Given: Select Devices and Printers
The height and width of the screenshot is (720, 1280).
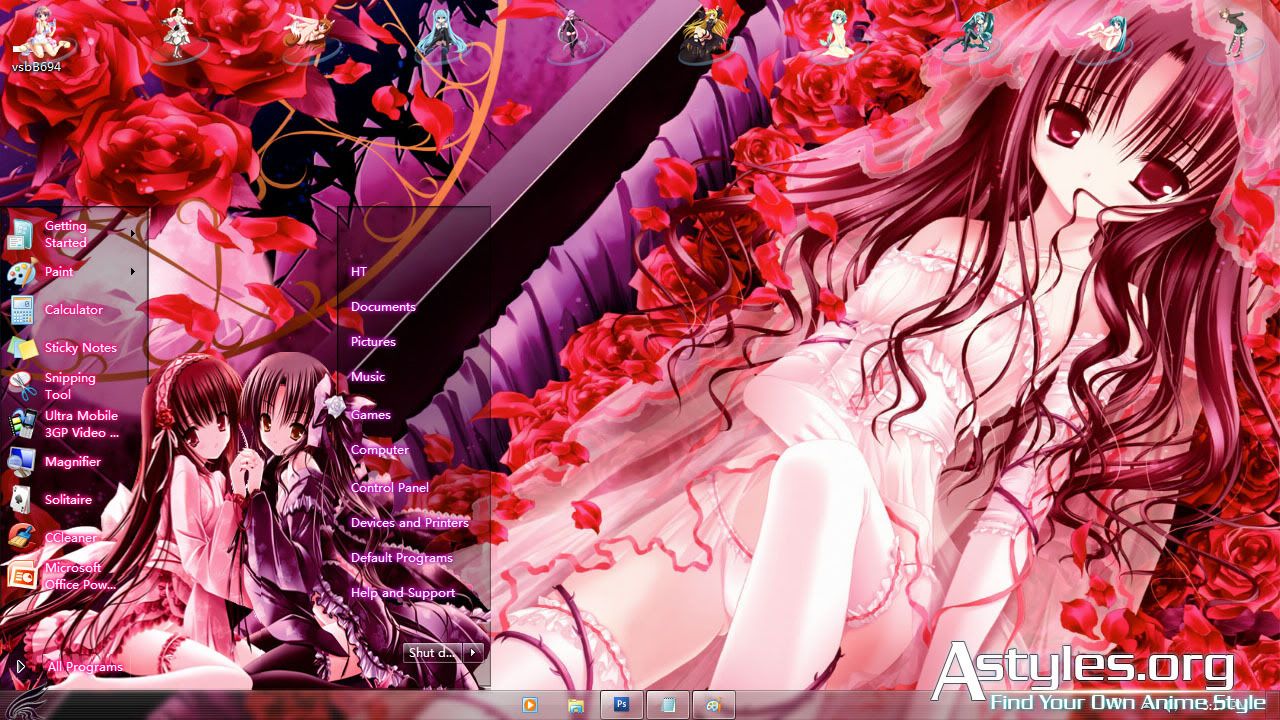Looking at the screenshot, I should 409,523.
